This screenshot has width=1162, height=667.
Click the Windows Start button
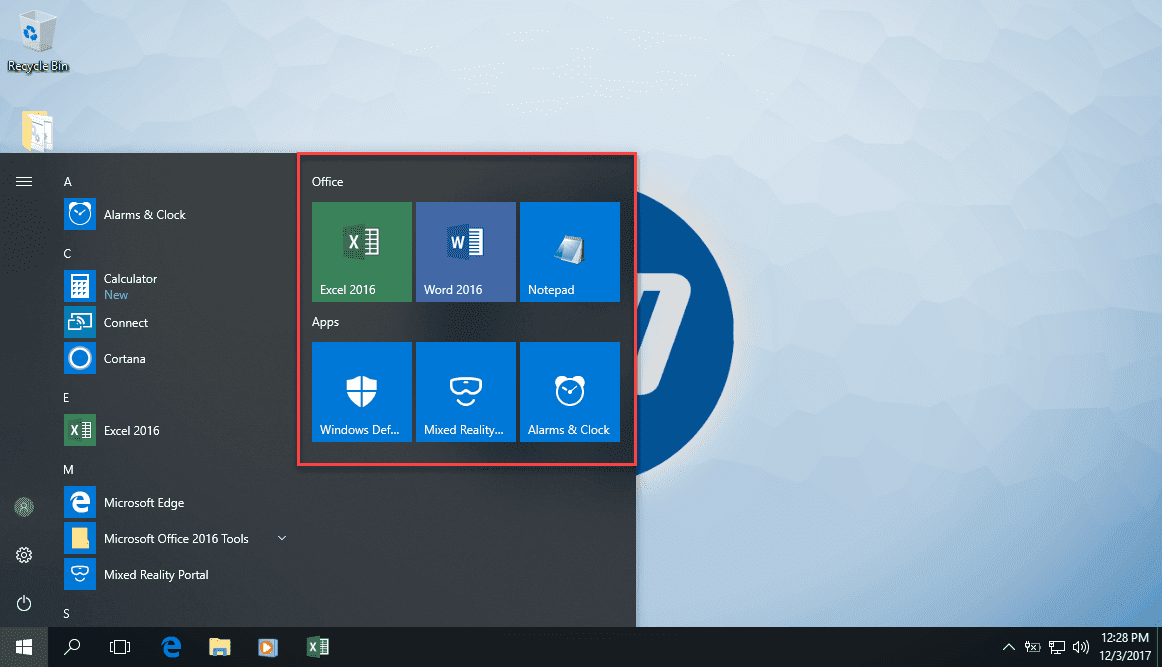click(24, 647)
